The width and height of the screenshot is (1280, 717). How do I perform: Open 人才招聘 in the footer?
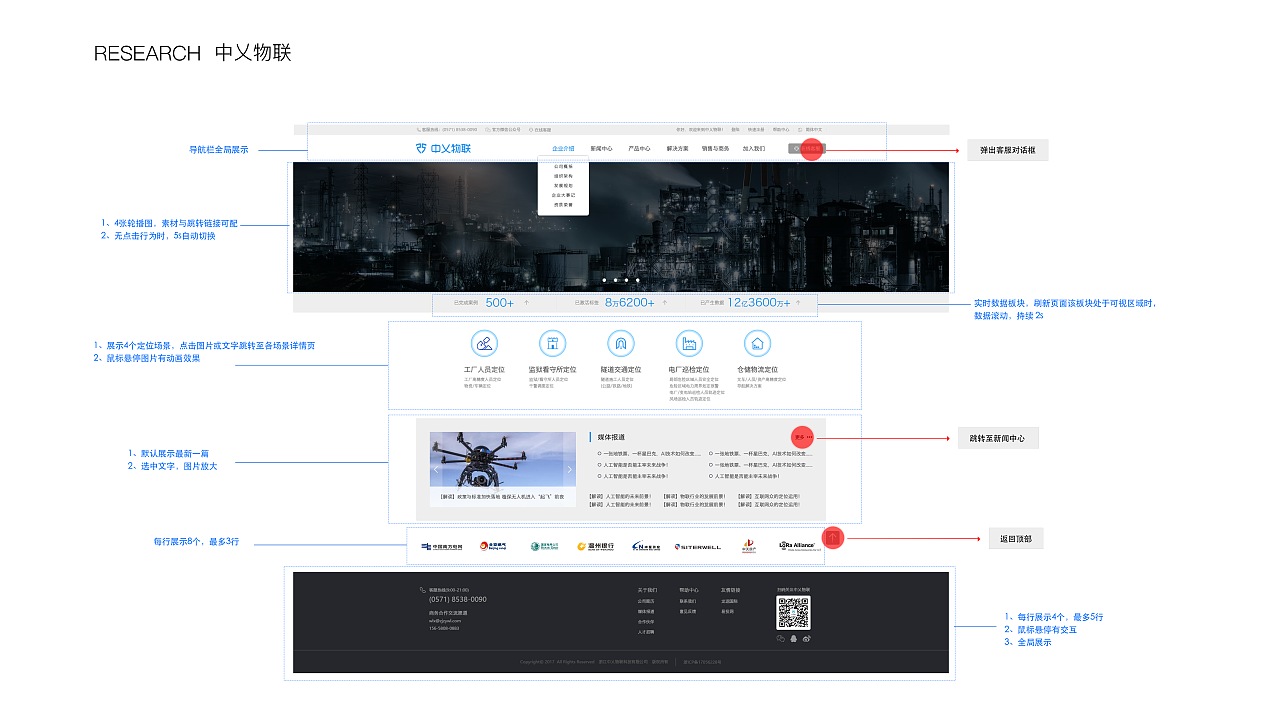pyautogui.click(x=646, y=632)
